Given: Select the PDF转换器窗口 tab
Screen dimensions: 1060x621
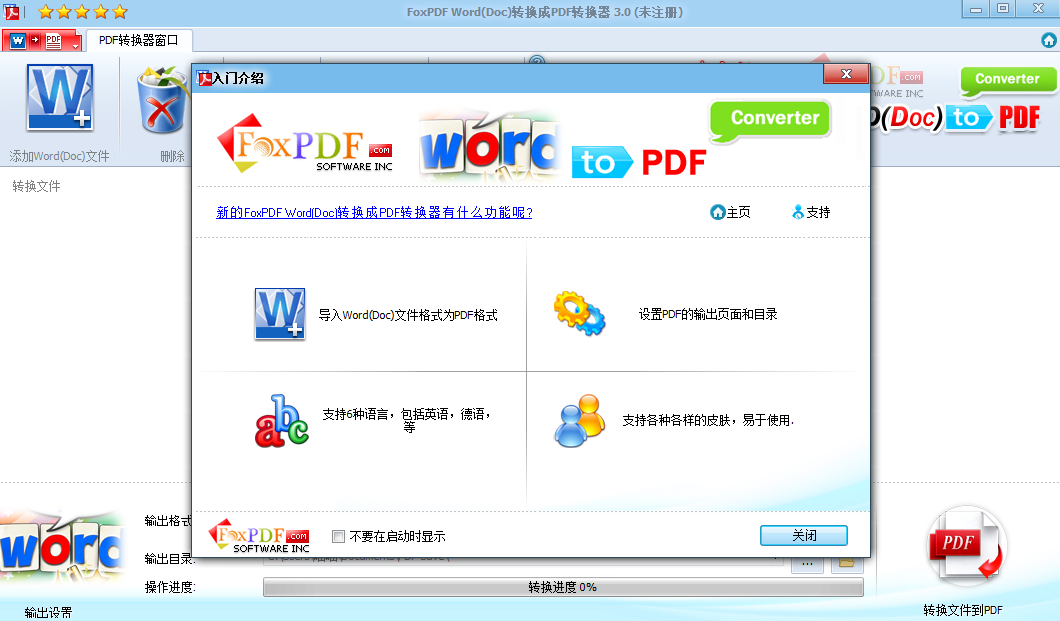Looking at the screenshot, I should [x=138, y=41].
